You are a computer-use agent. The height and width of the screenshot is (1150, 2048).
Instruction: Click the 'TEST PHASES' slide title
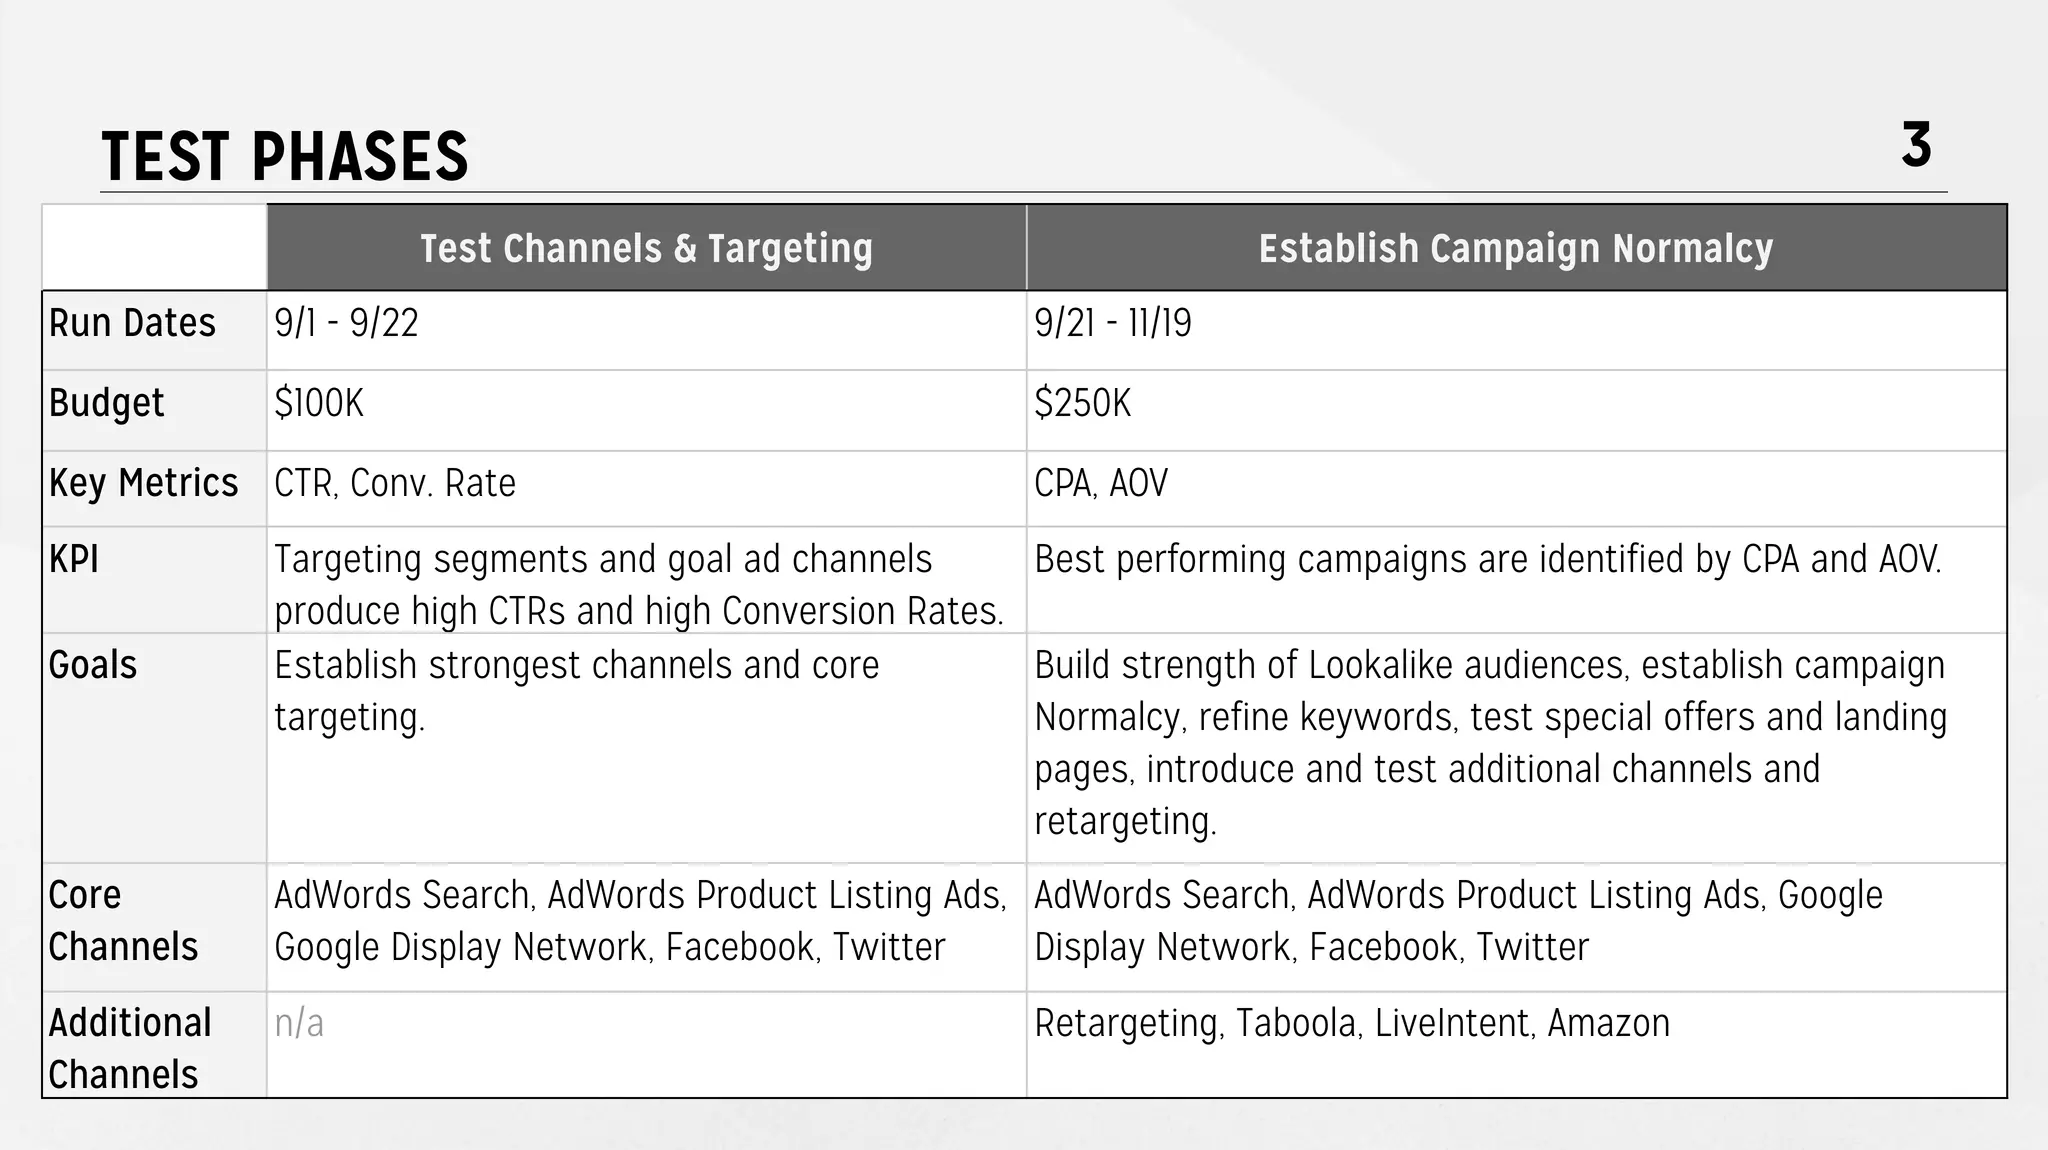285,157
